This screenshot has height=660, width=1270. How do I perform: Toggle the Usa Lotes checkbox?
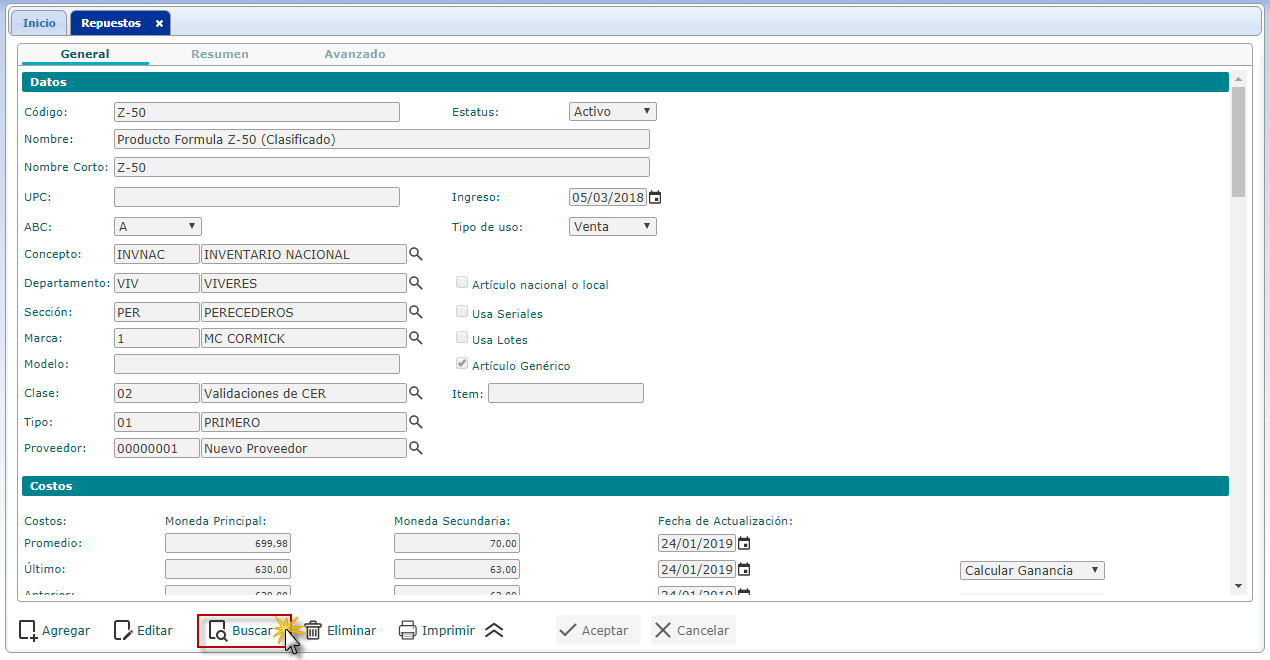pyautogui.click(x=462, y=339)
